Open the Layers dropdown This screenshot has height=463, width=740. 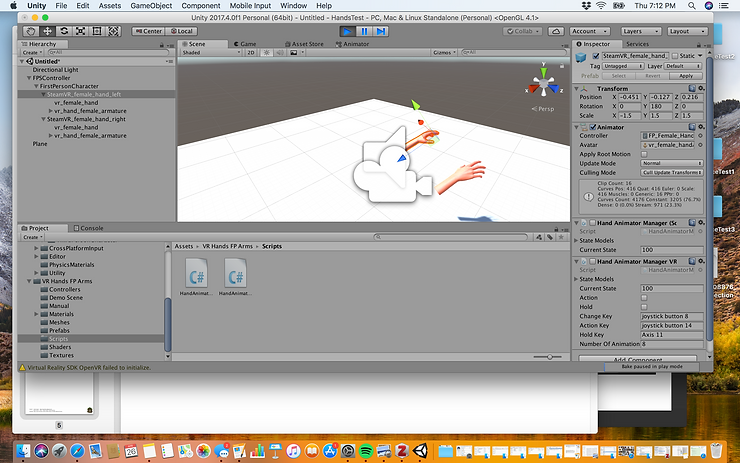click(640, 31)
